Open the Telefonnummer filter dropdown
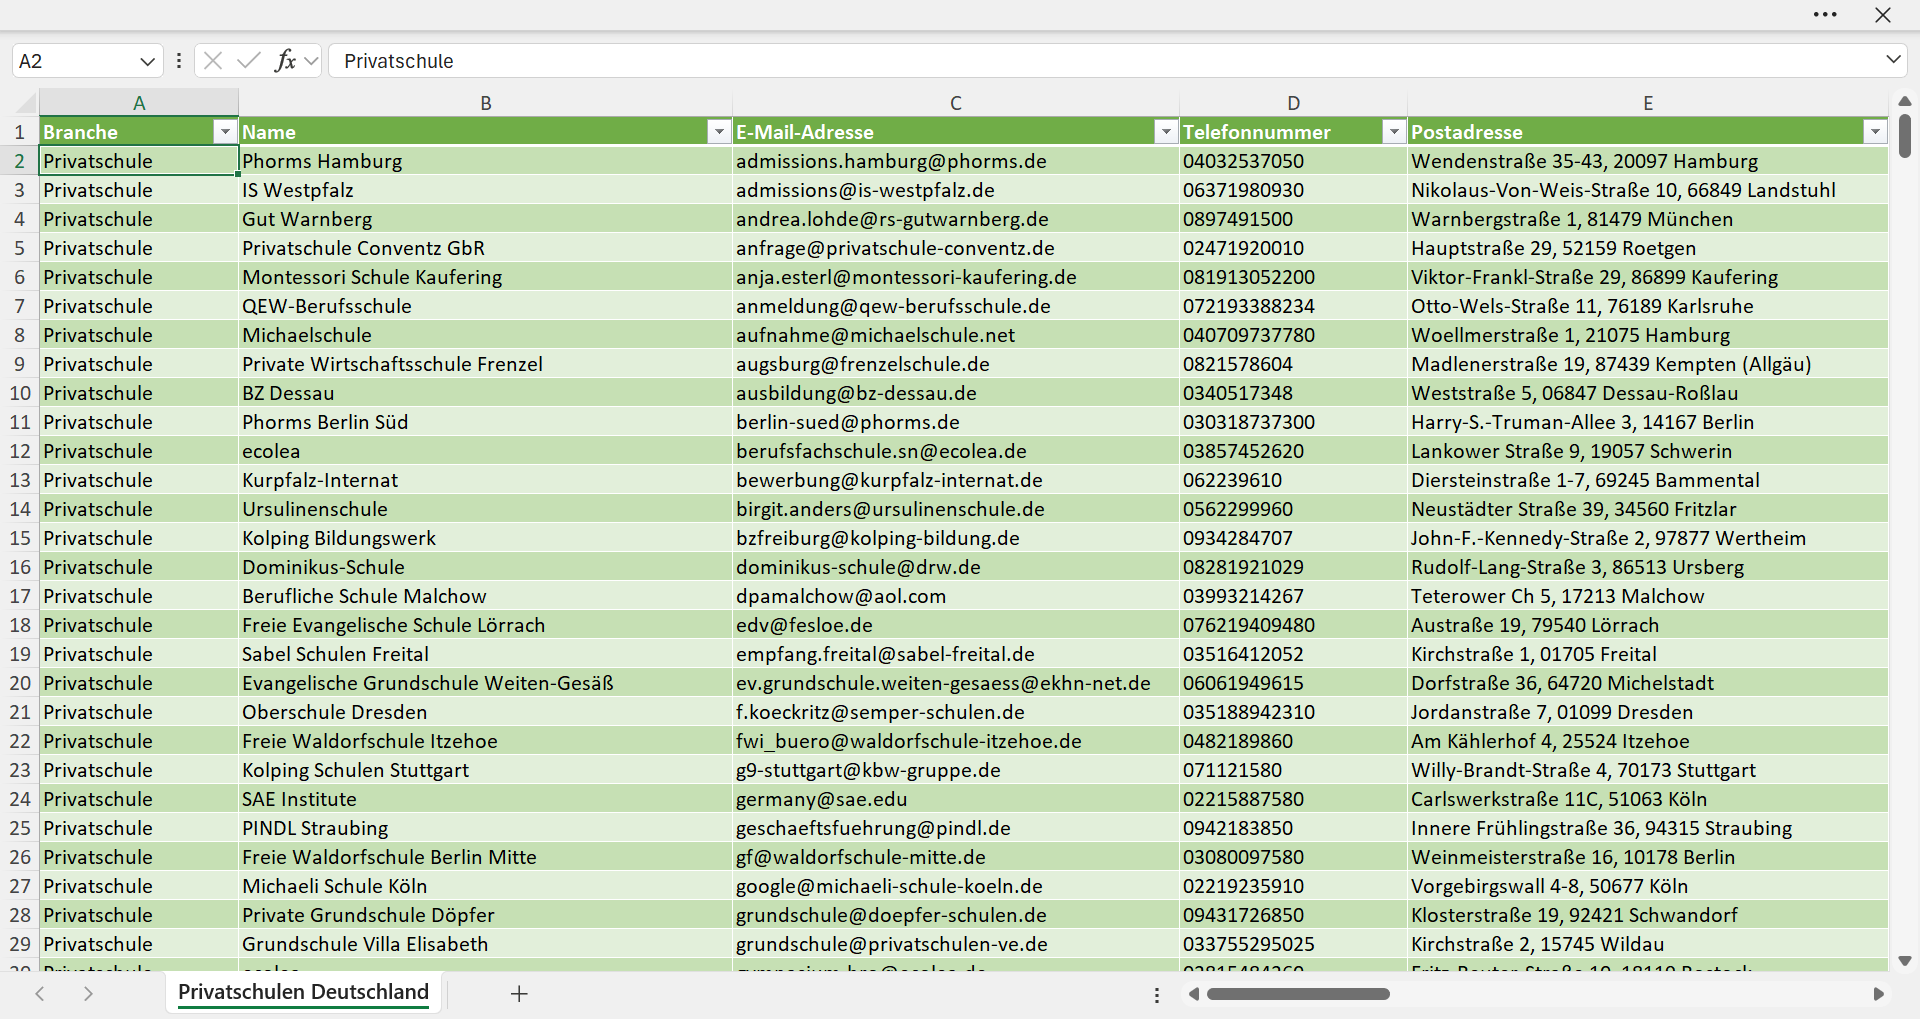Viewport: 1920px width, 1019px height. tap(1394, 132)
